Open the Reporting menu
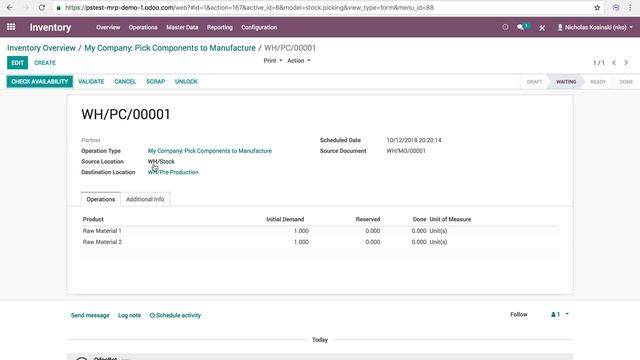640x360 pixels. click(x=220, y=27)
